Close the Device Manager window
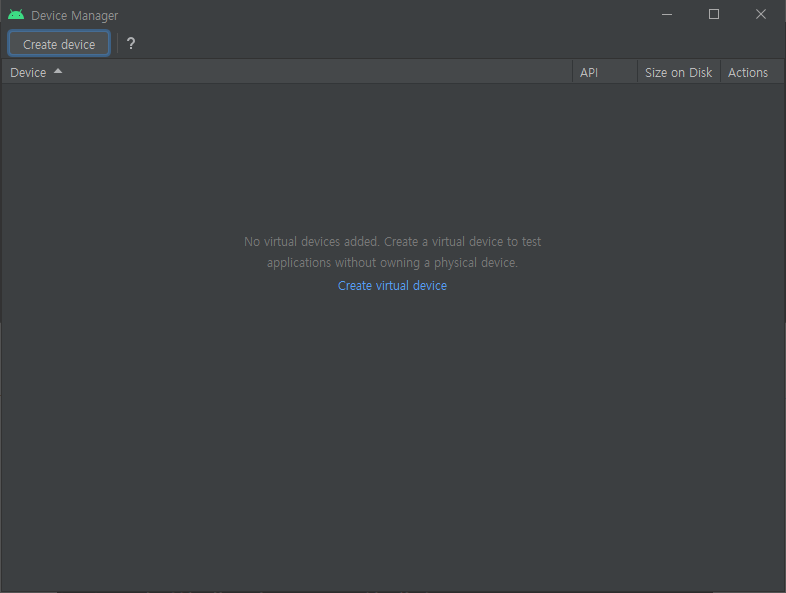This screenshot has width=786, height=593. pyautogui.click(x=761, y=15)
